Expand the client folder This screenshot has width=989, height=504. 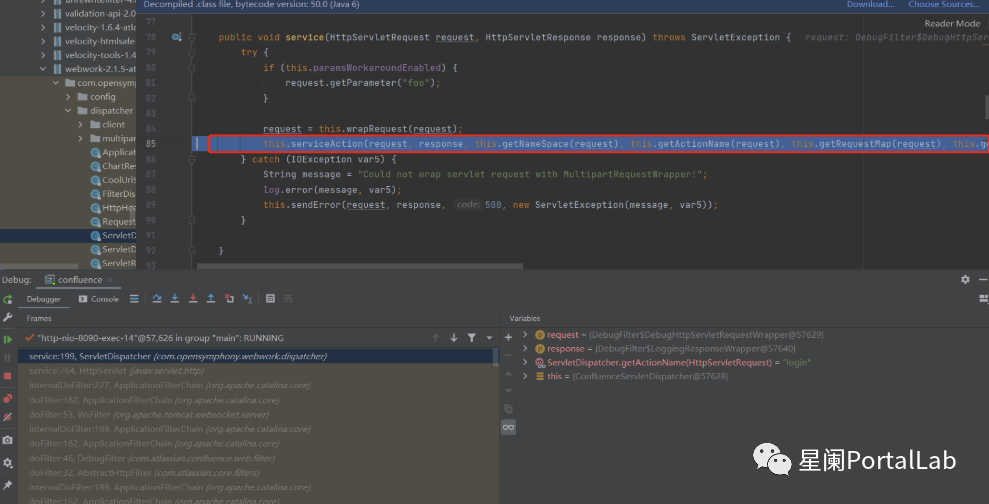click(81, 124)
